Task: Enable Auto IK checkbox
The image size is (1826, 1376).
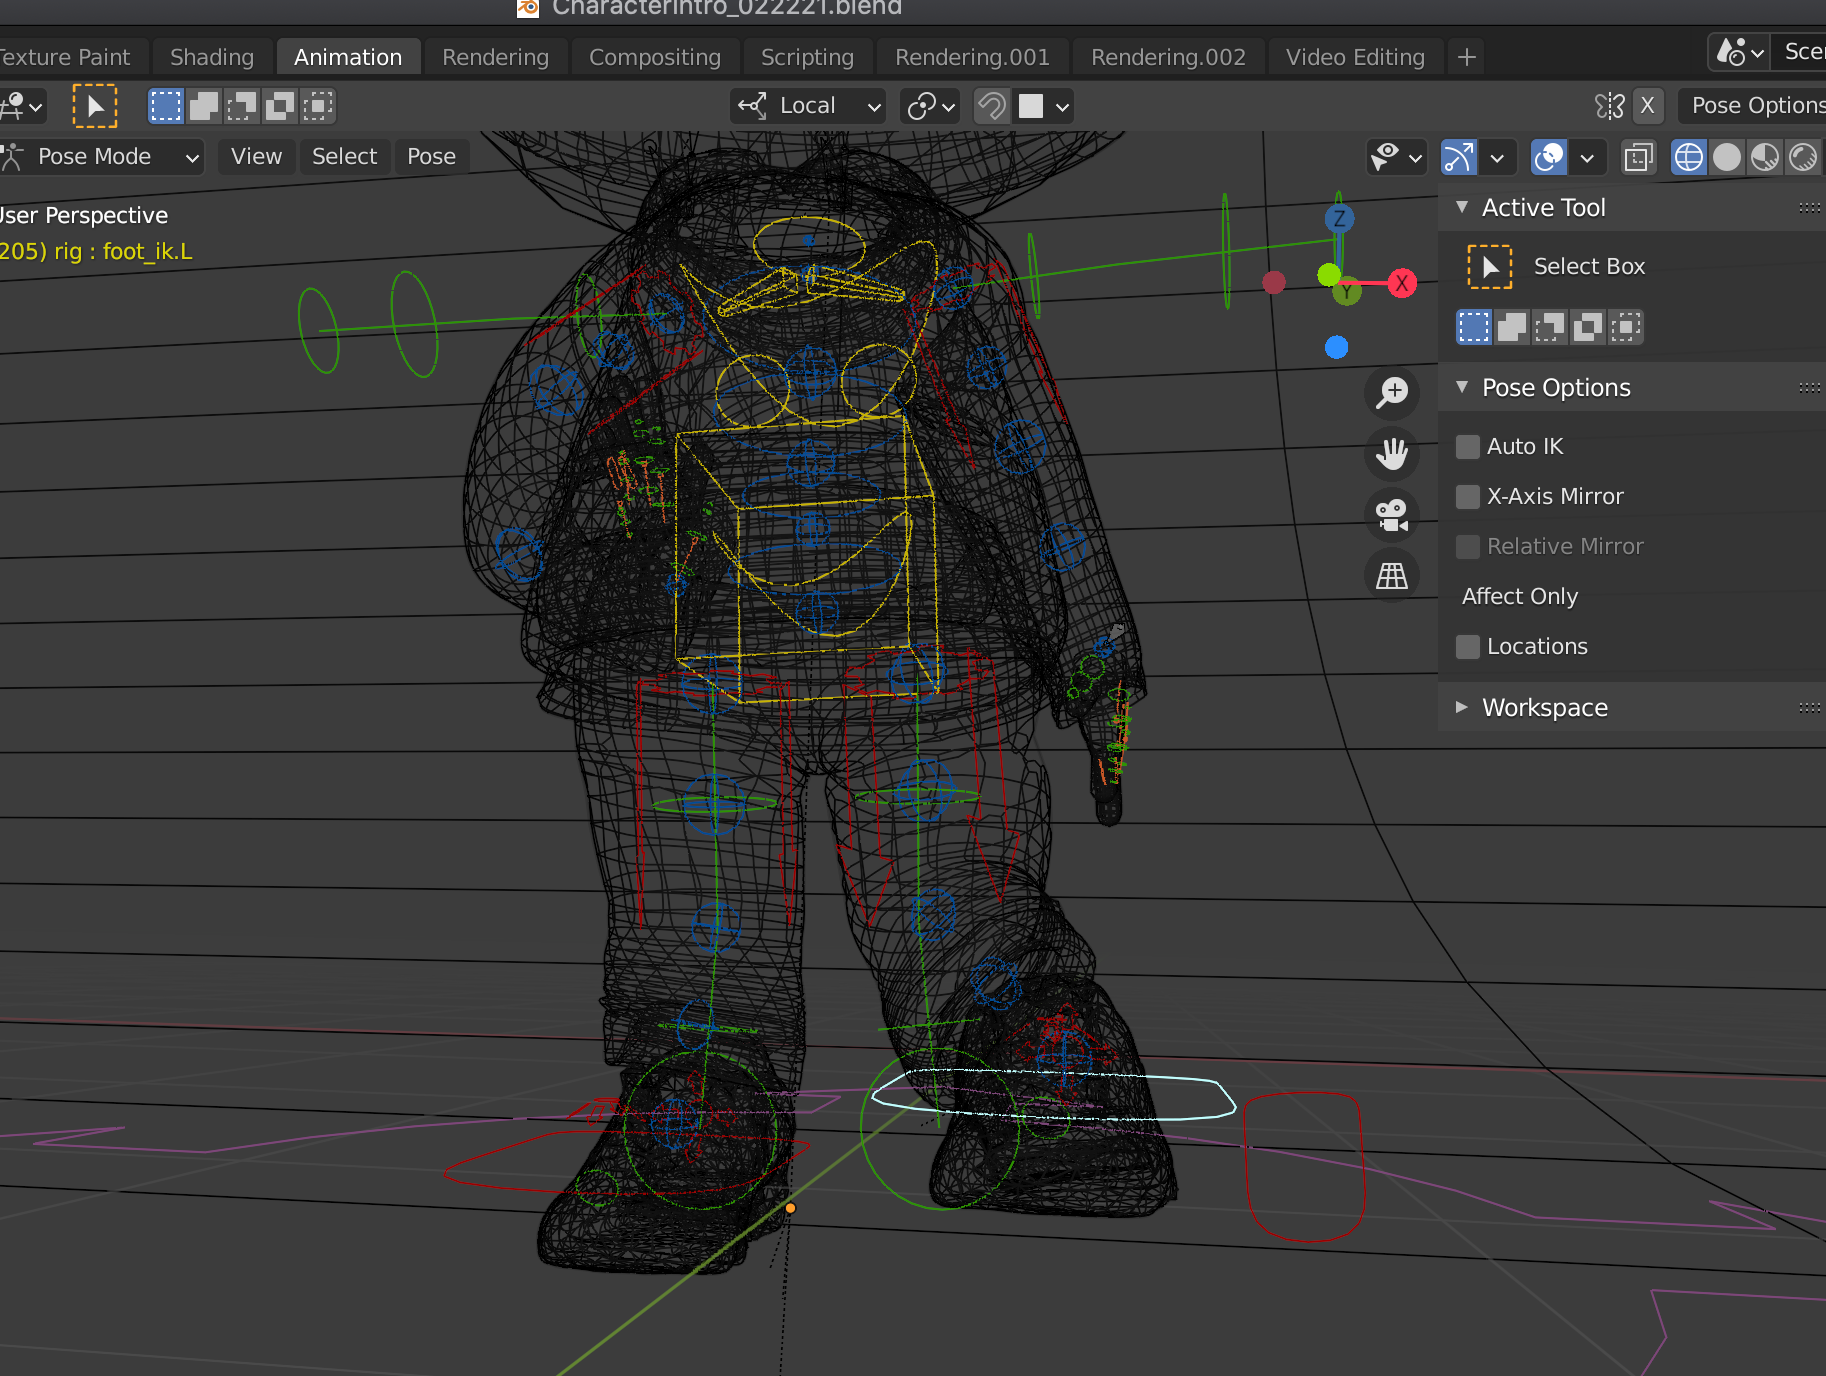Action: (x=1467, y=447)
